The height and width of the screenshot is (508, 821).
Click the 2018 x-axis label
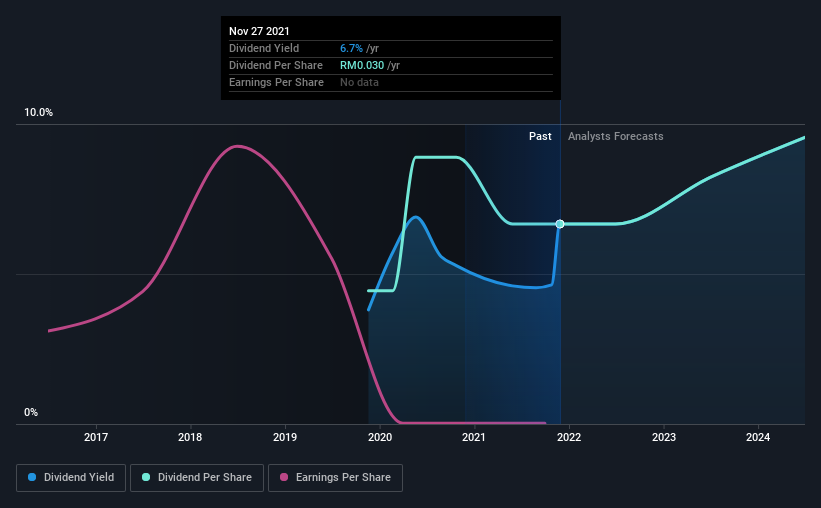(190, 437)
